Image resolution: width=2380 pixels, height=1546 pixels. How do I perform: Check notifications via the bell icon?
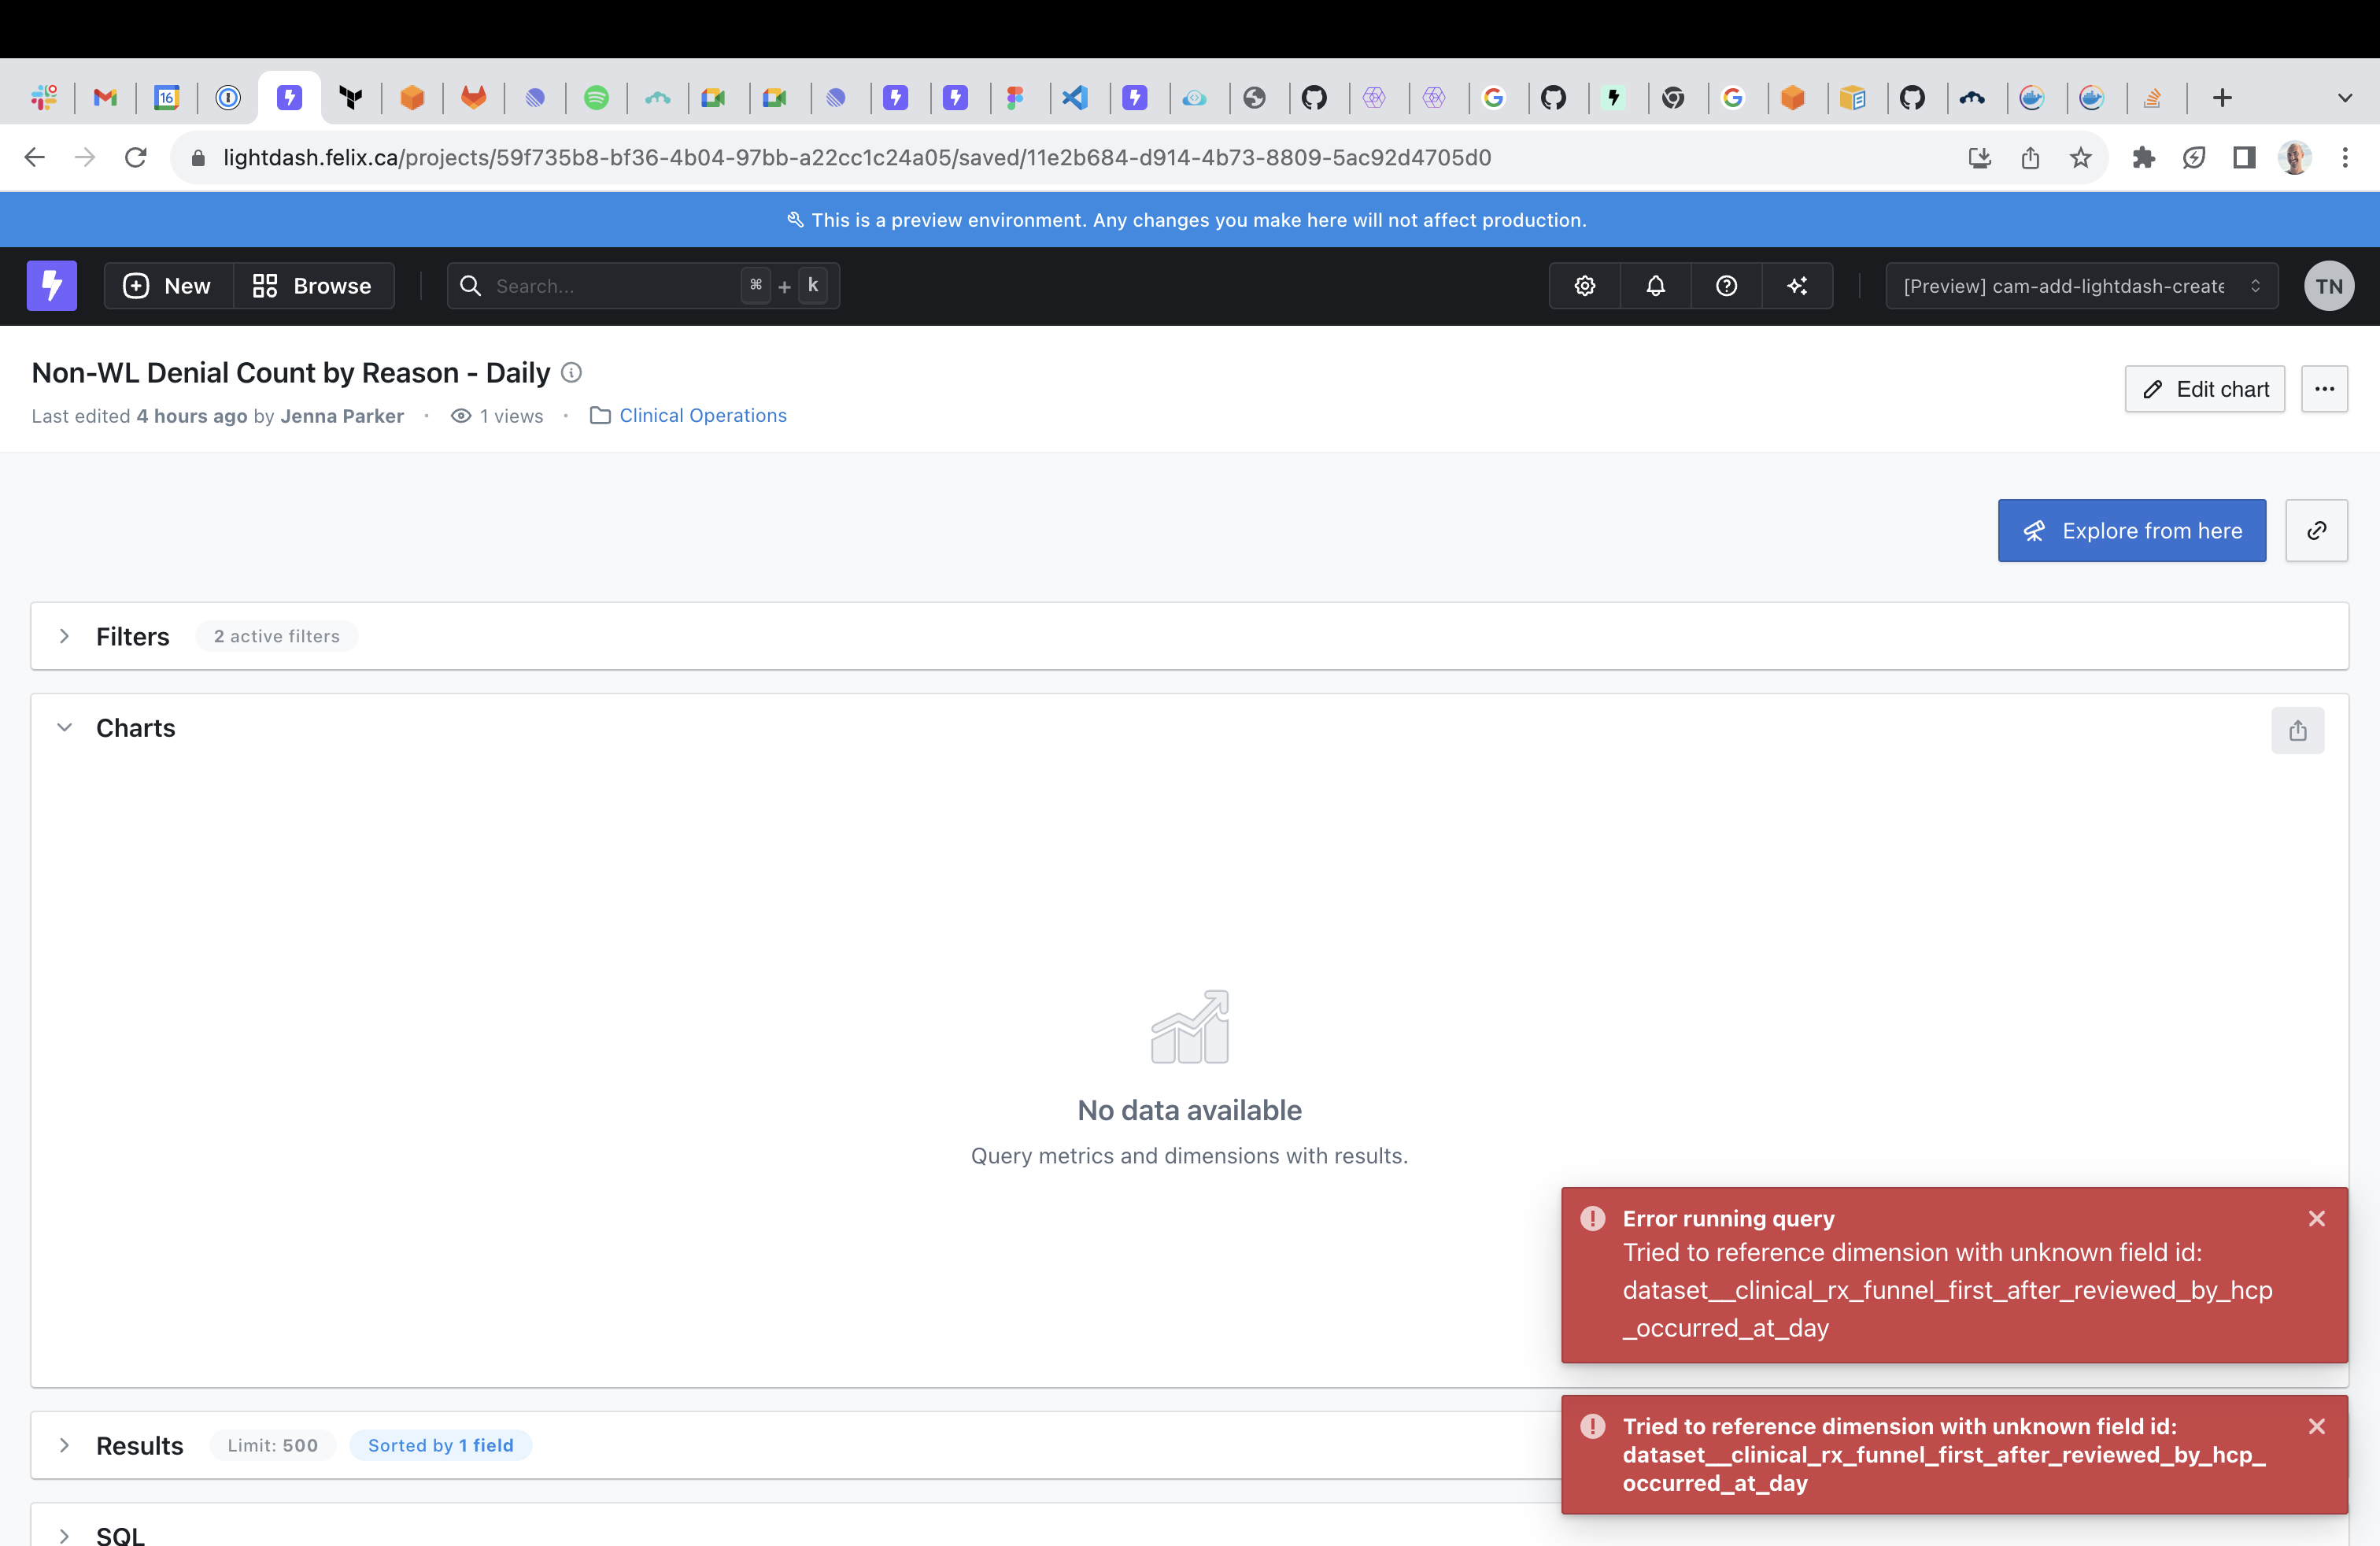pos(1655,285)
